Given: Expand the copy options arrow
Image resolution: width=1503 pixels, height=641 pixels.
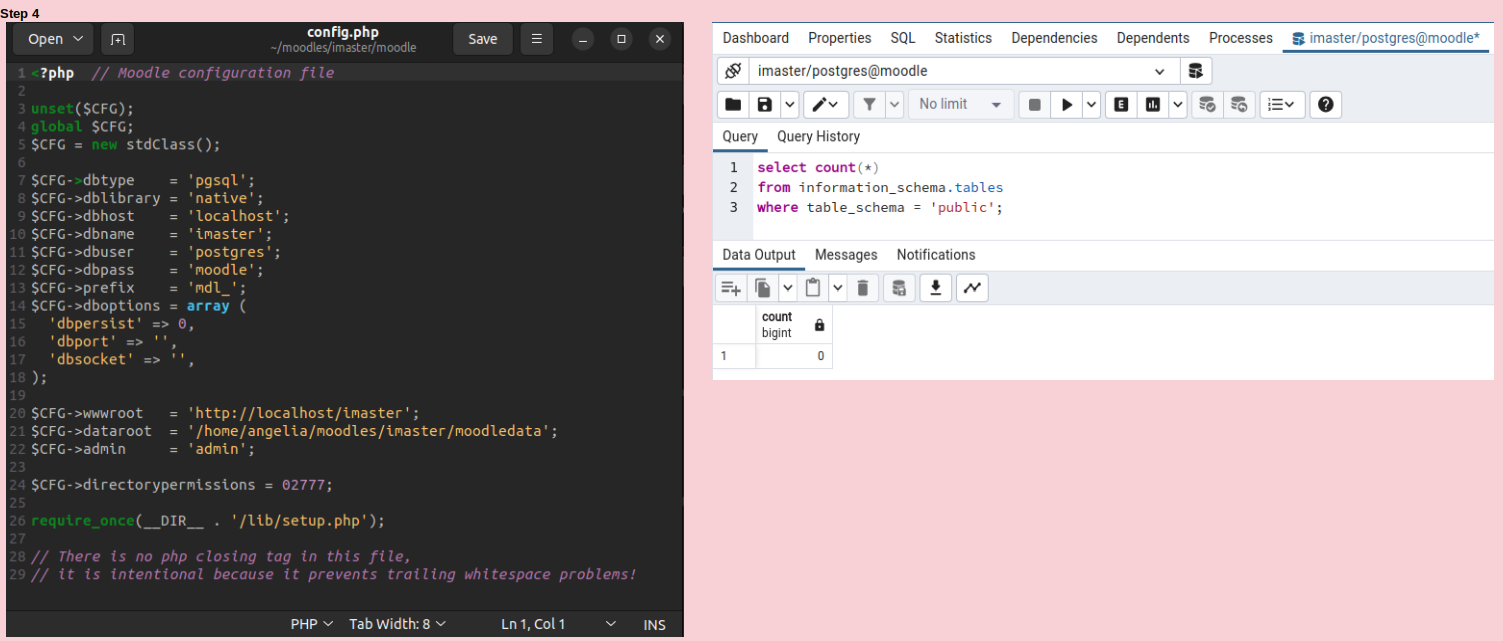Looking at the screenshot, I should coord(787,288).
